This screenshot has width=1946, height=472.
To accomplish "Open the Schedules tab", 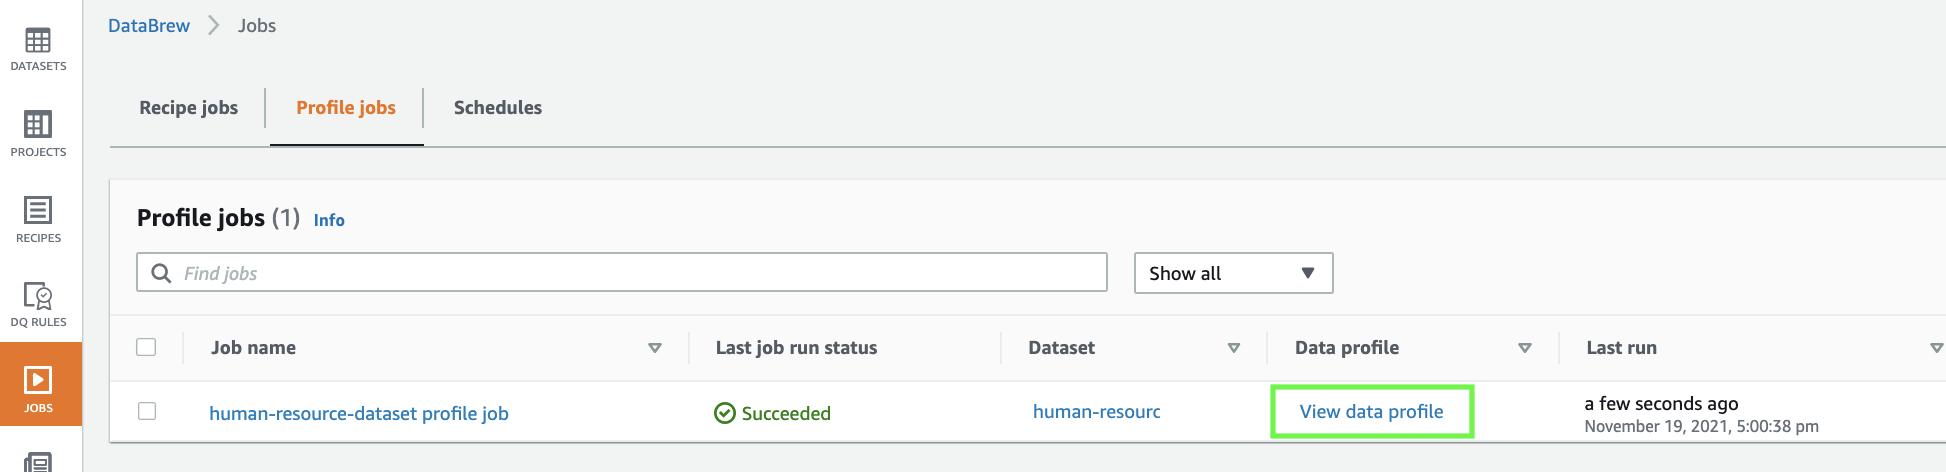I will pos(497,108).
